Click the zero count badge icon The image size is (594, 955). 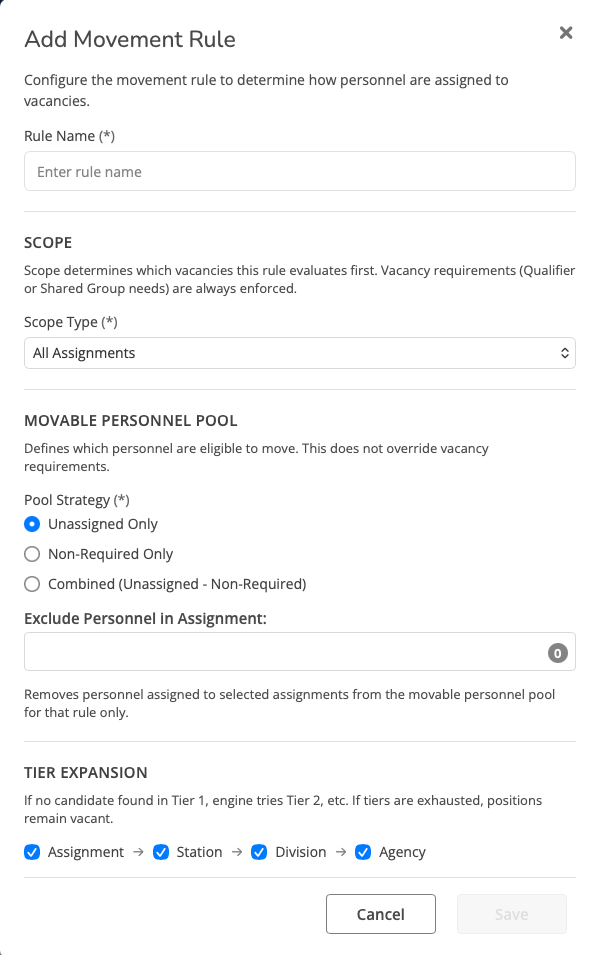click(557, 653)
